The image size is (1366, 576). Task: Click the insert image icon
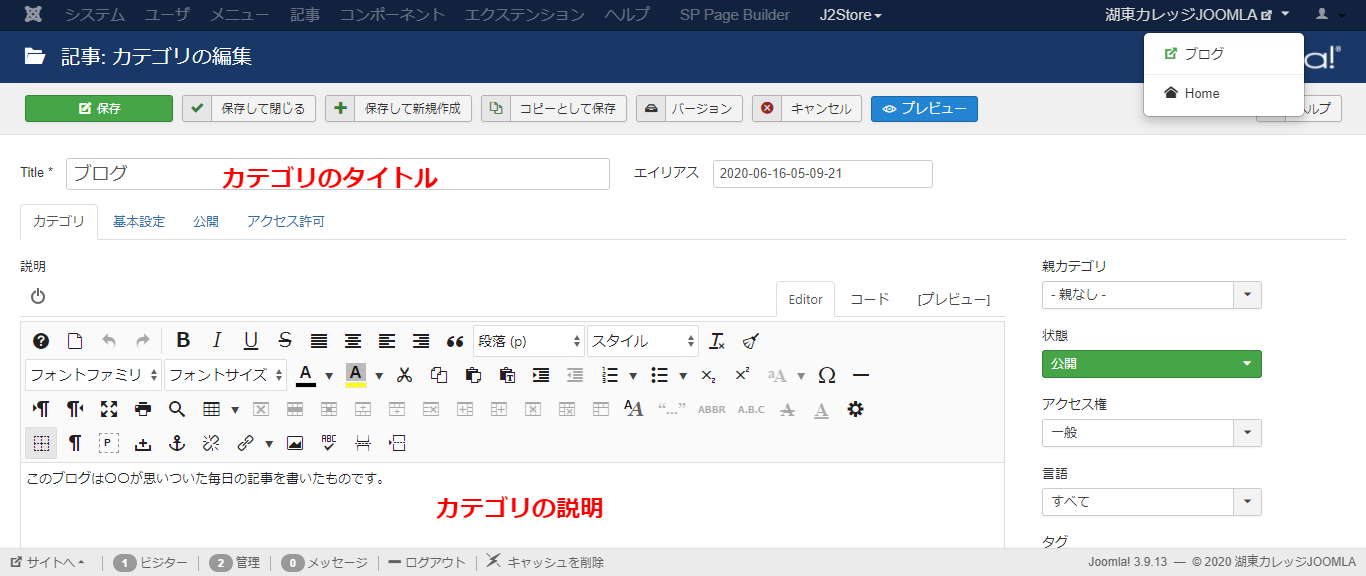[x=295, y=443]
